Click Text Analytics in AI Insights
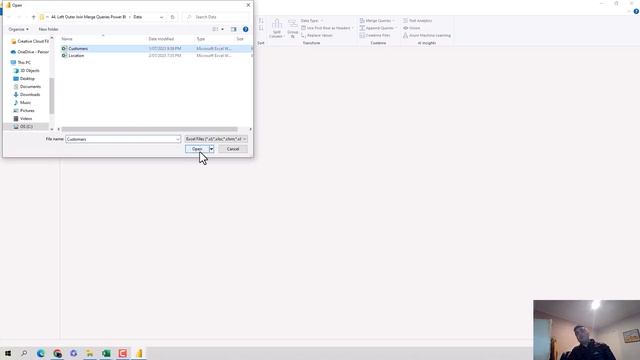The width and height of the screenshot is (640, 360). tap(417, 20)
